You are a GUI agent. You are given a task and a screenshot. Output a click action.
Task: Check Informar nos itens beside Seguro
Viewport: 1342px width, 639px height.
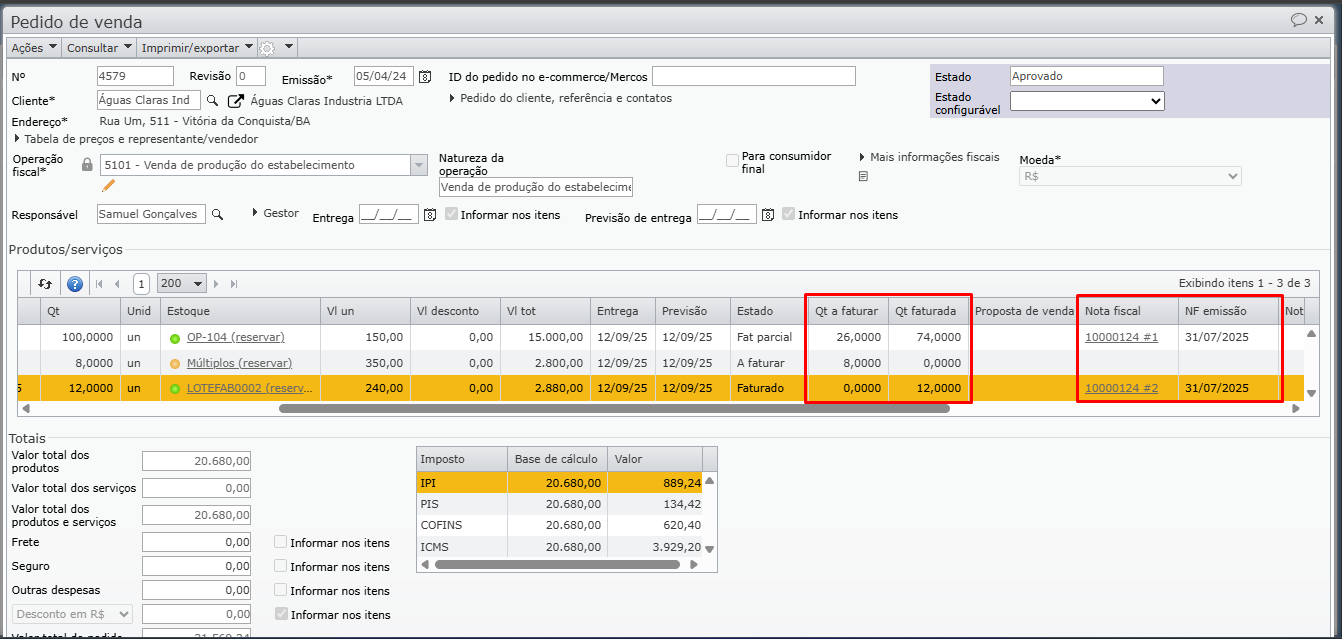coord(281,566)
